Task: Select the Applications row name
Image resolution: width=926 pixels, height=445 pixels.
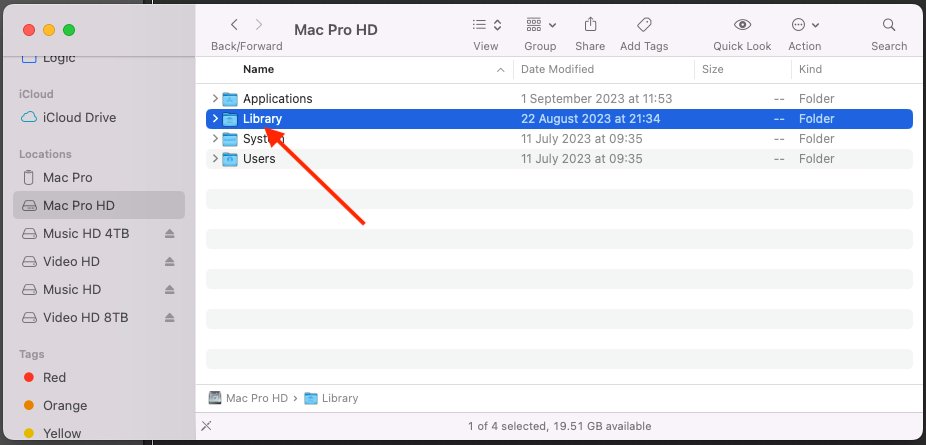Action: click(x=278, y=99)
